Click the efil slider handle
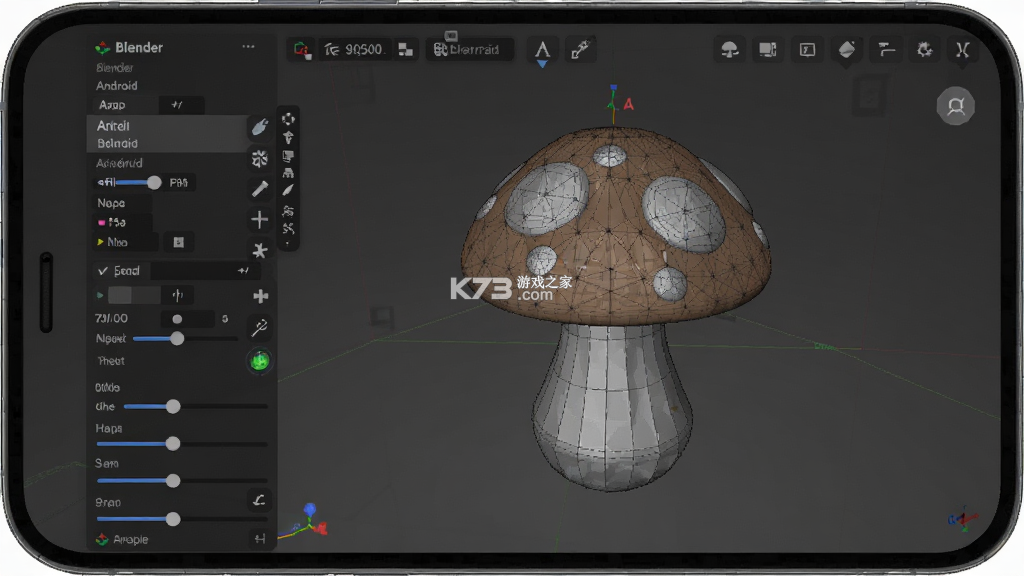Image resolution: width=1024 pixels, height=576 pixels. pyautogui.click(x=154, y=183)
